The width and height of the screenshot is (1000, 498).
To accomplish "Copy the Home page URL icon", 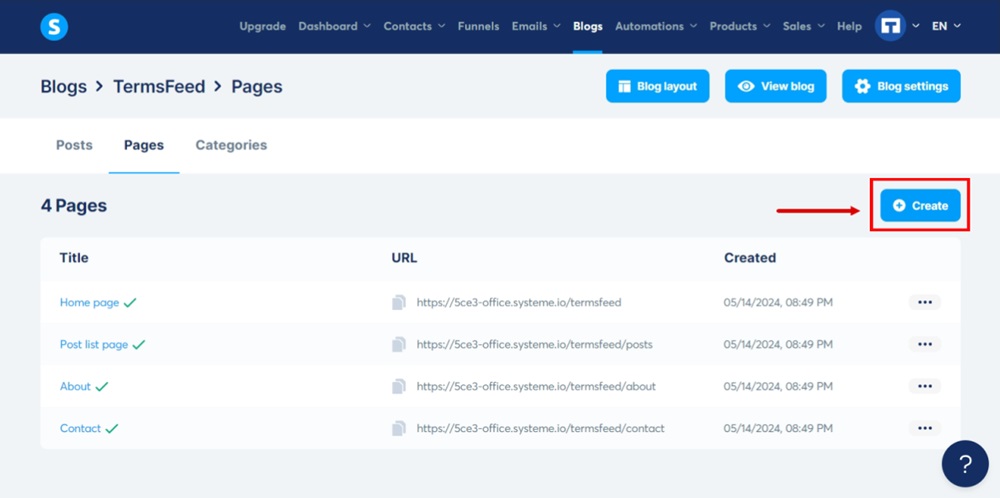I will (399, 302).
